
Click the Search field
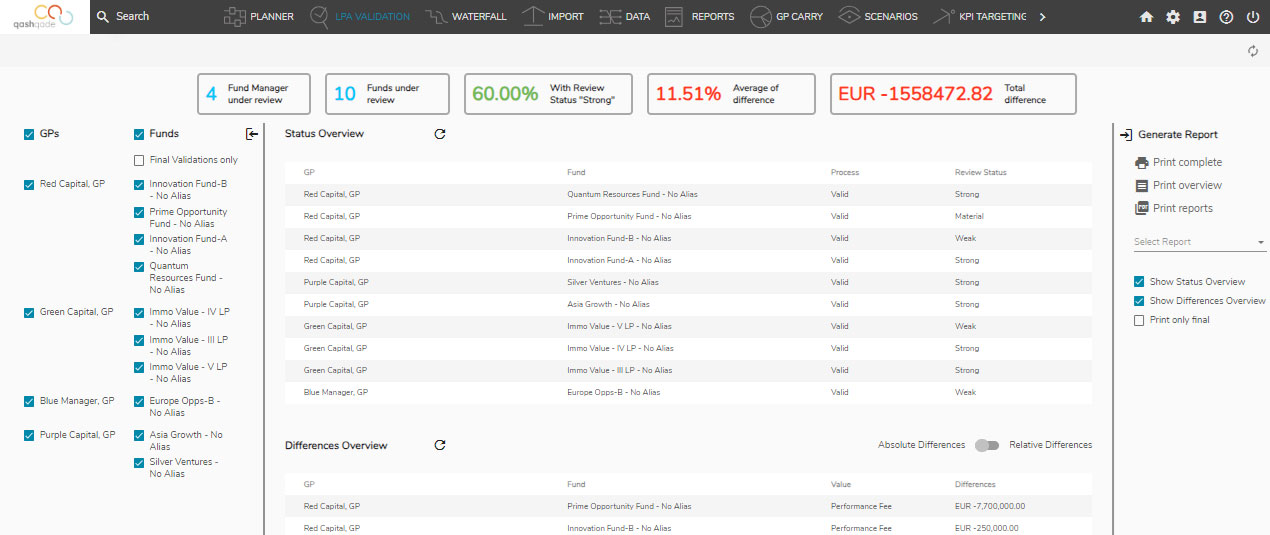pos(132,17)
